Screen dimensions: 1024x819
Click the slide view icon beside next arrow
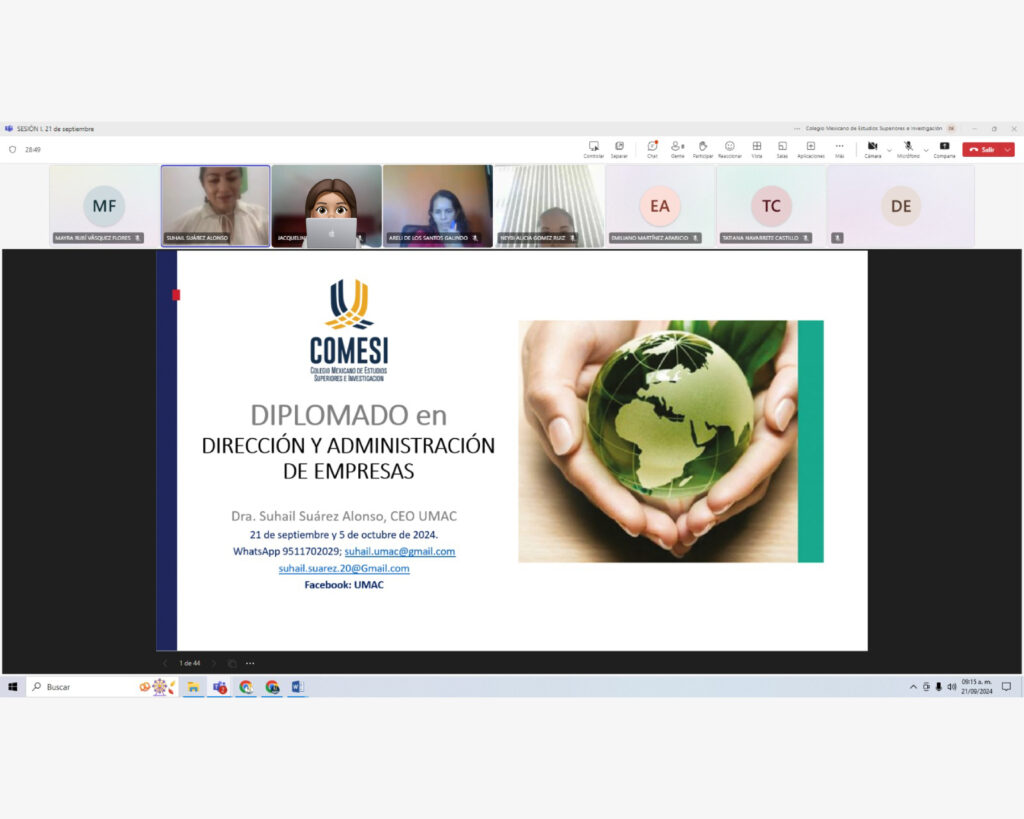232,663
